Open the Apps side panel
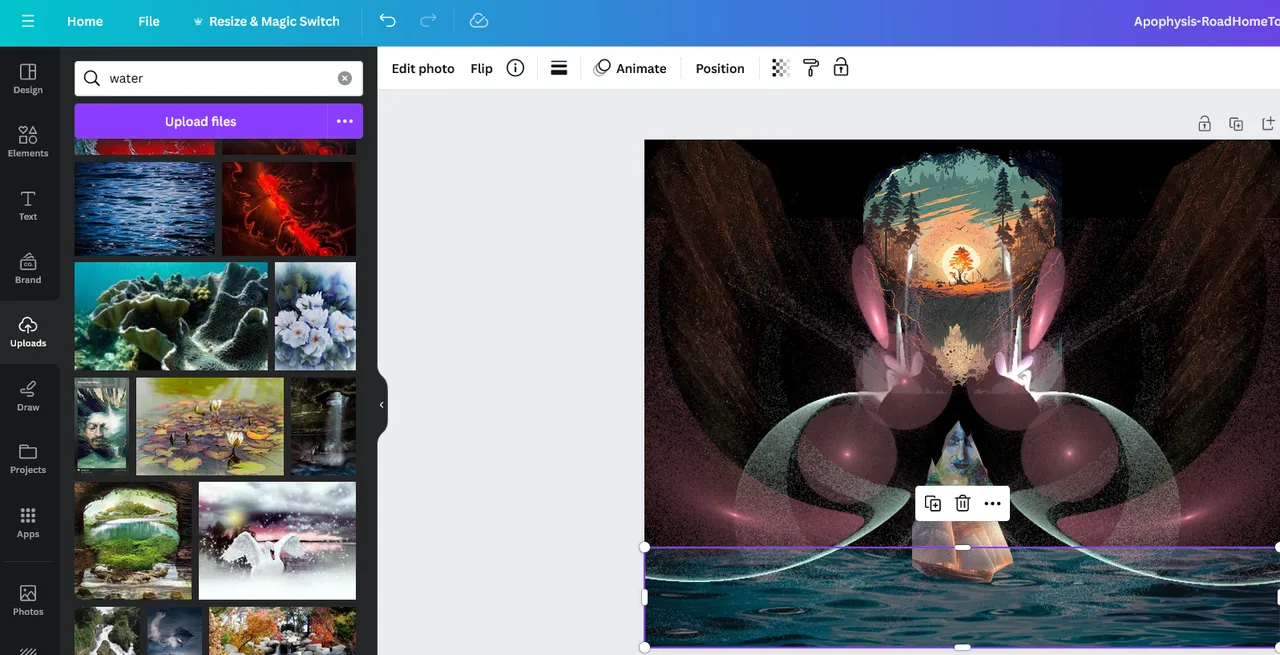 click(x=28, y=522)
